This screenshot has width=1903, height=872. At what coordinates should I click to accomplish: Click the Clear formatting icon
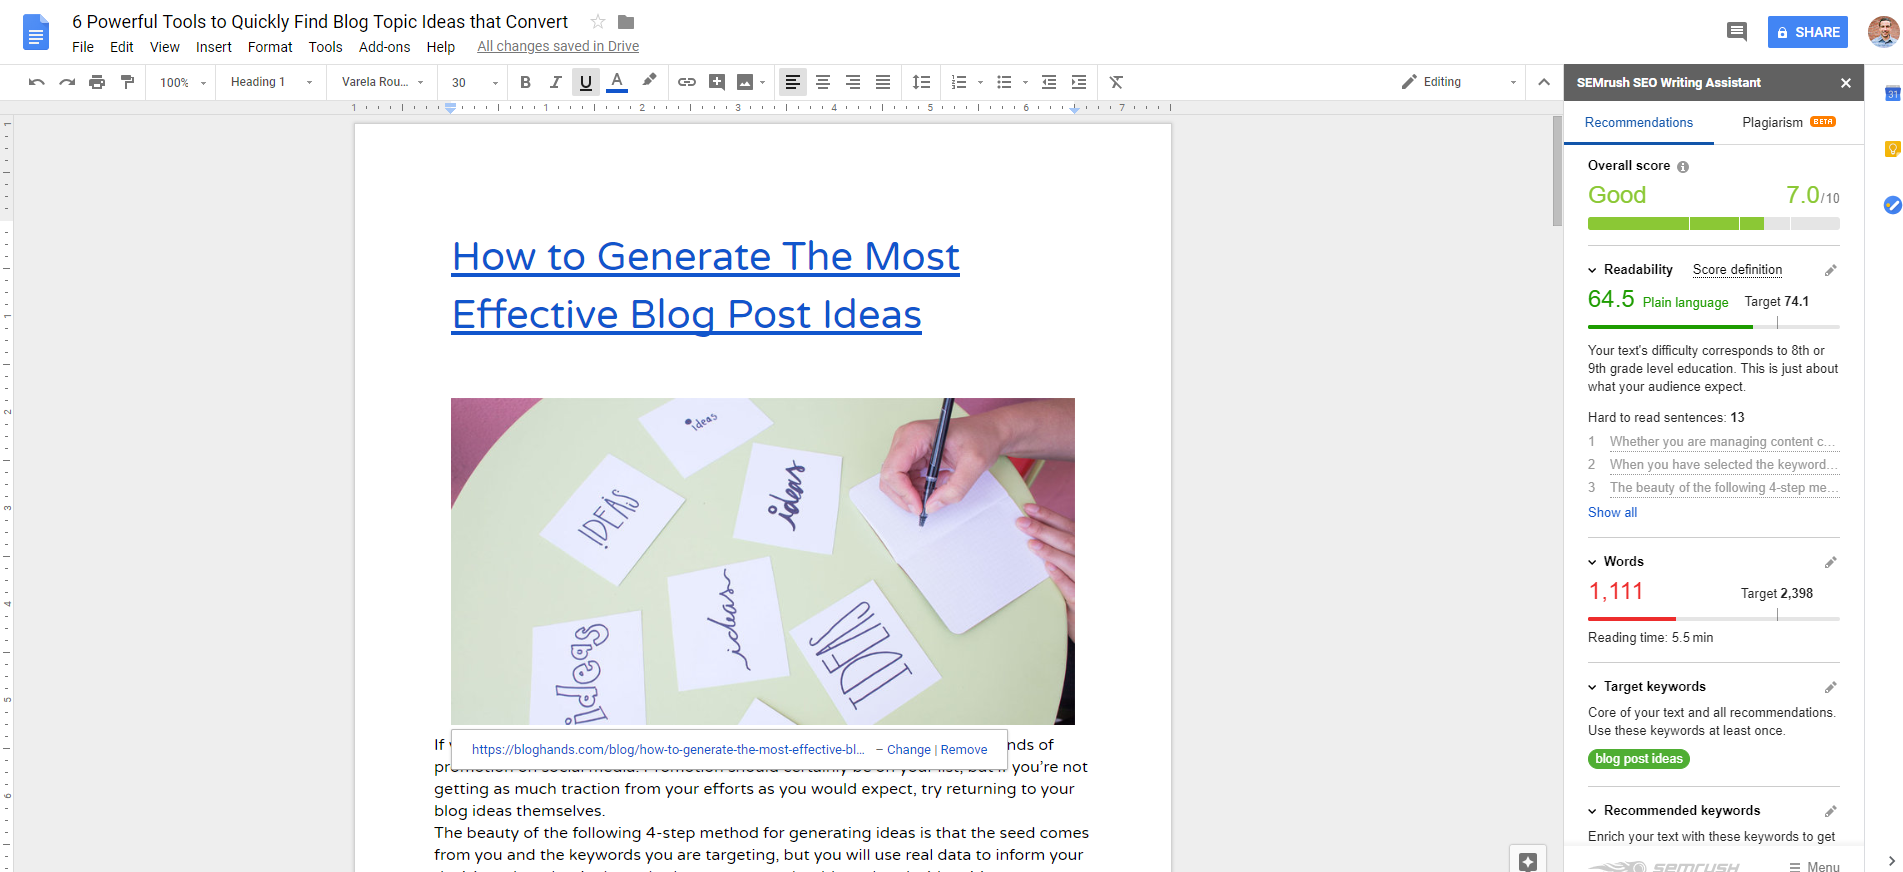coord(1117,82)
